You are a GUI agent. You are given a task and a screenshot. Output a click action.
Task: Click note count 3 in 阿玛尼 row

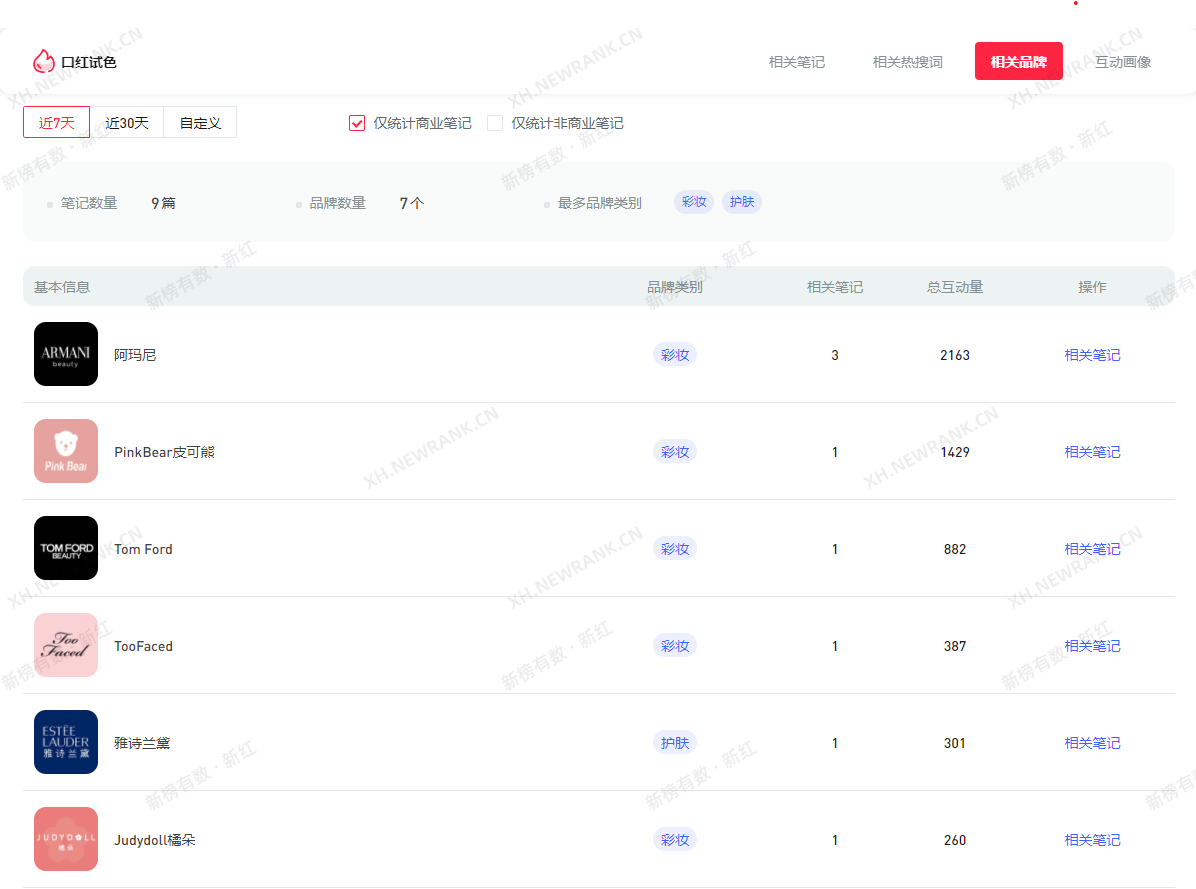pyautogui.click(x=834, y=355)
